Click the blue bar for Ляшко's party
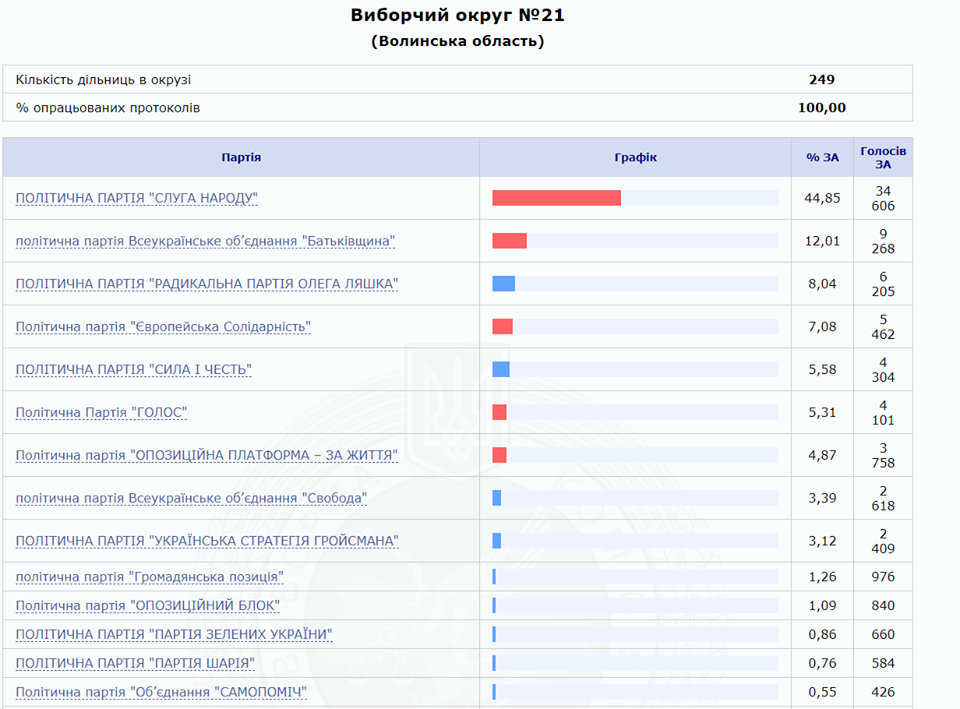960x709 pixels. point(503,284)
